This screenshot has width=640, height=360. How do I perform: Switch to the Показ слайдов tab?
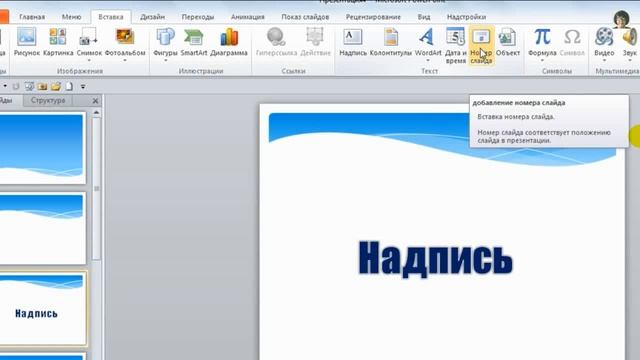tap(305, 17)
